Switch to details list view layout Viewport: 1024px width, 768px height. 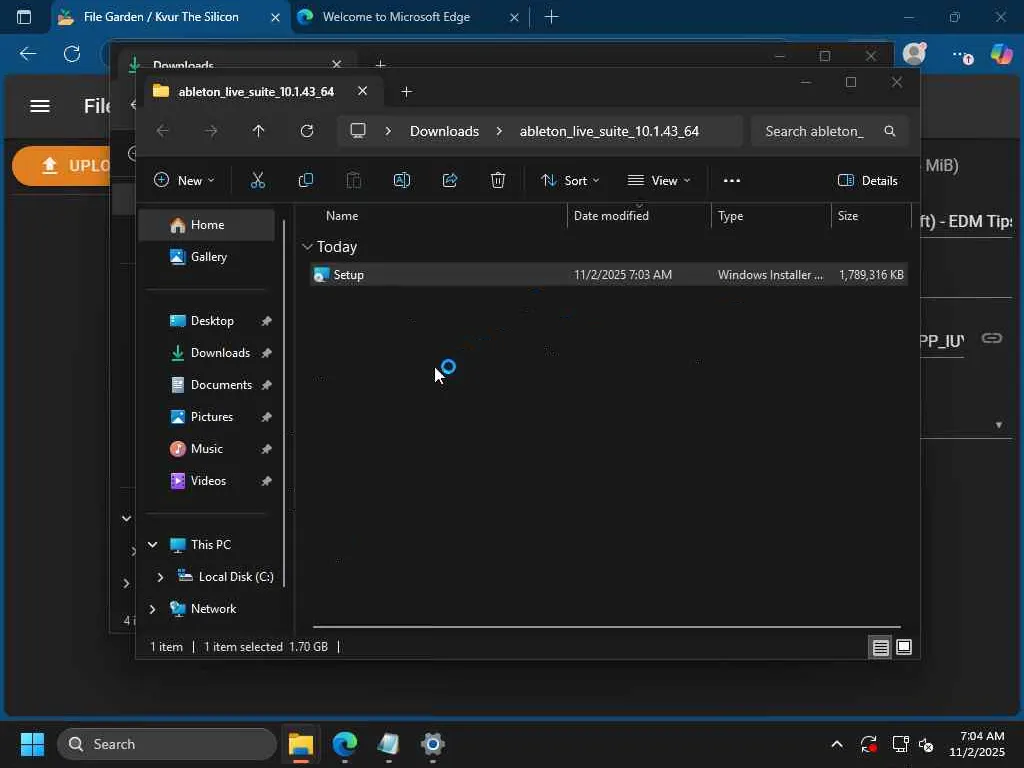(x=880, y=647)
